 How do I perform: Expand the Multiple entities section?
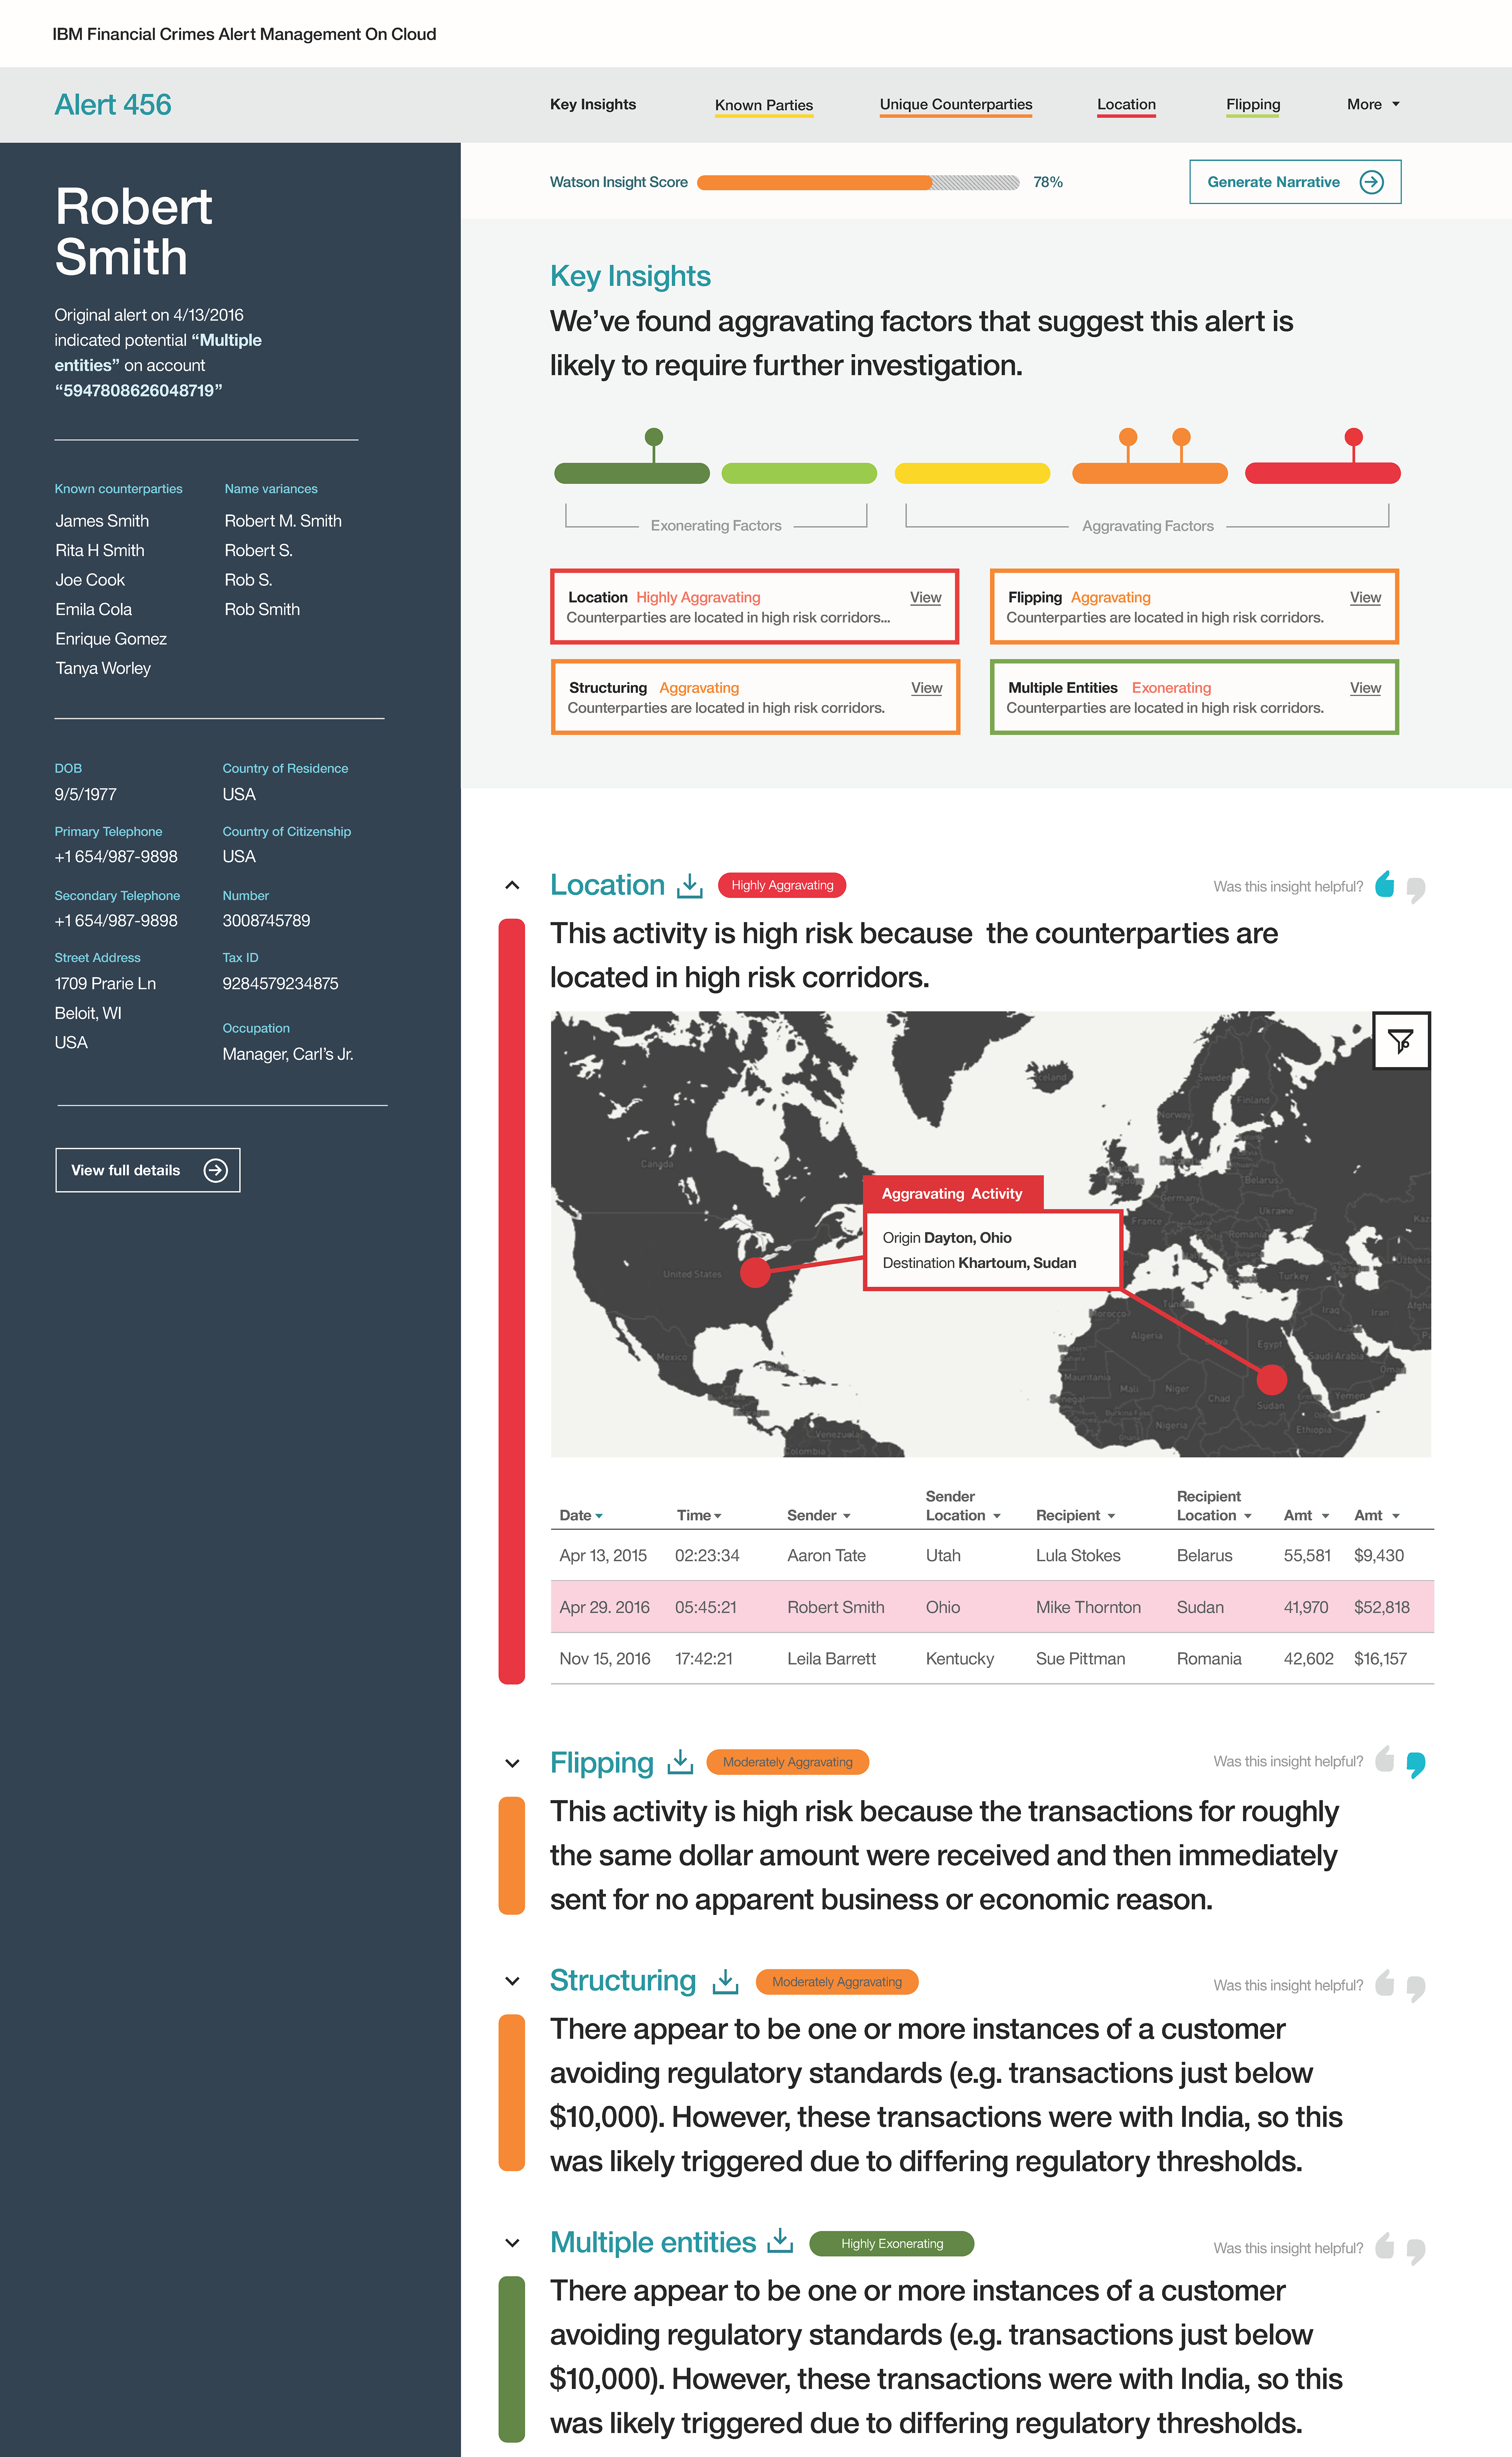(512, 2243)
